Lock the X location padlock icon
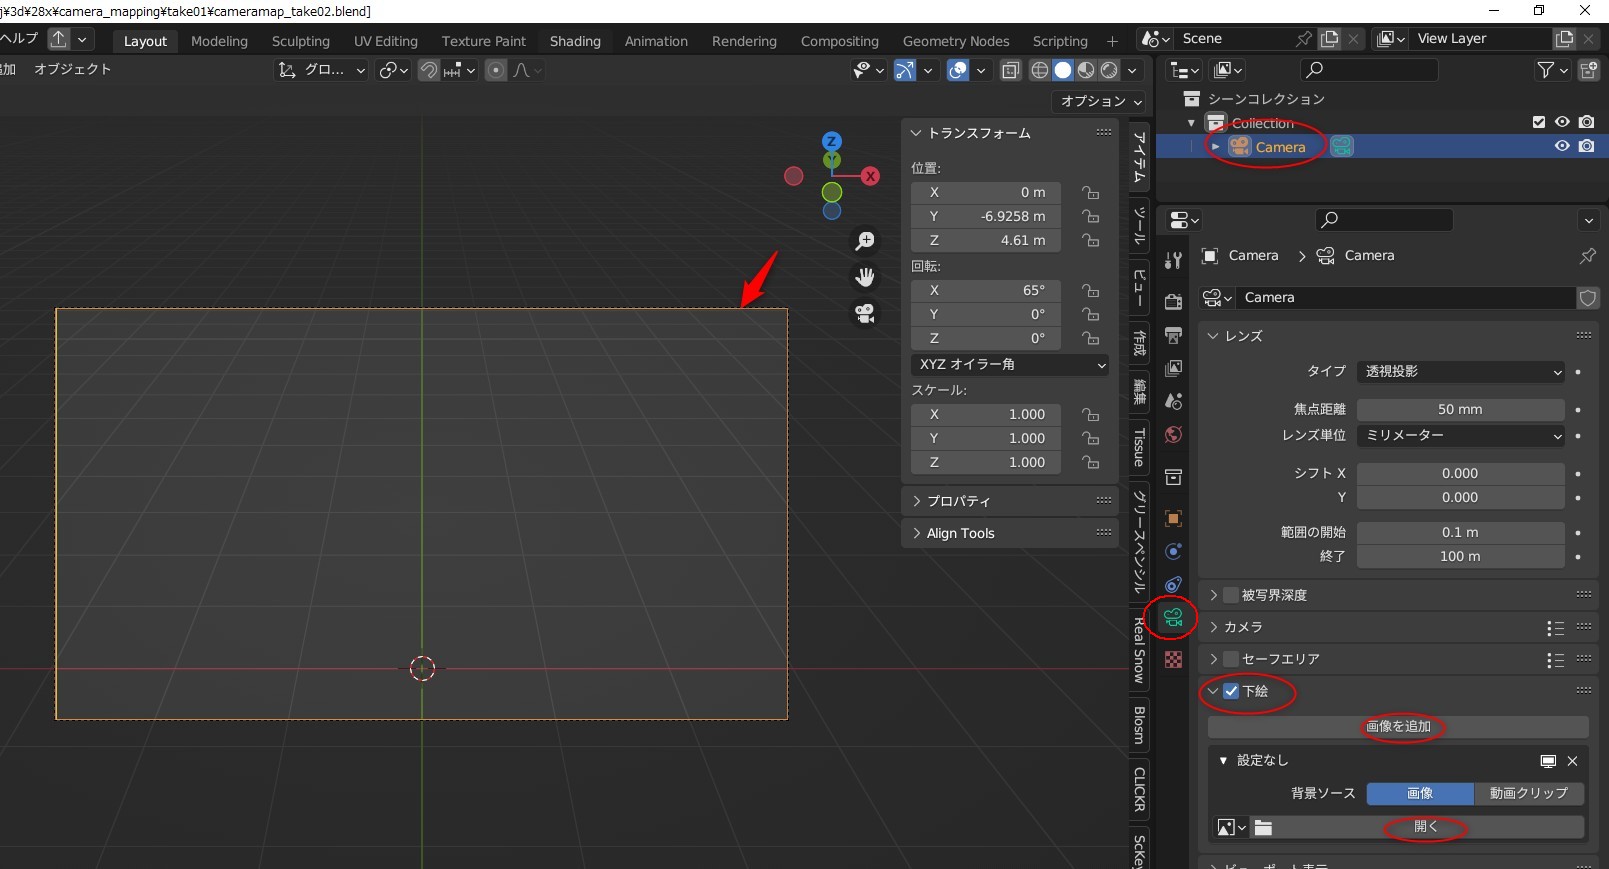The height and width of the screenshot is (869, 1609). [1090, 192]
